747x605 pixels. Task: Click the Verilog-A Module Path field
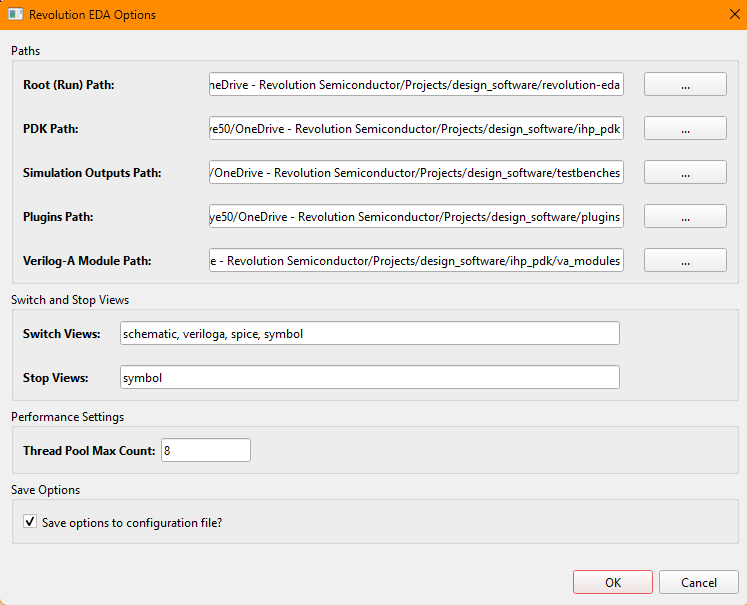click(x=416, y=260)
